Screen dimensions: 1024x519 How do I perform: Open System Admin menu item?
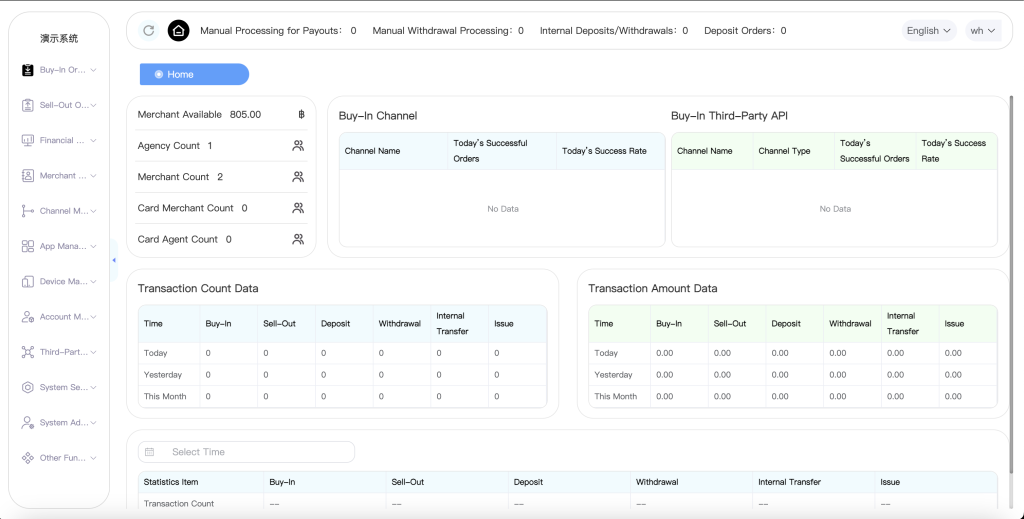(59, 422)
